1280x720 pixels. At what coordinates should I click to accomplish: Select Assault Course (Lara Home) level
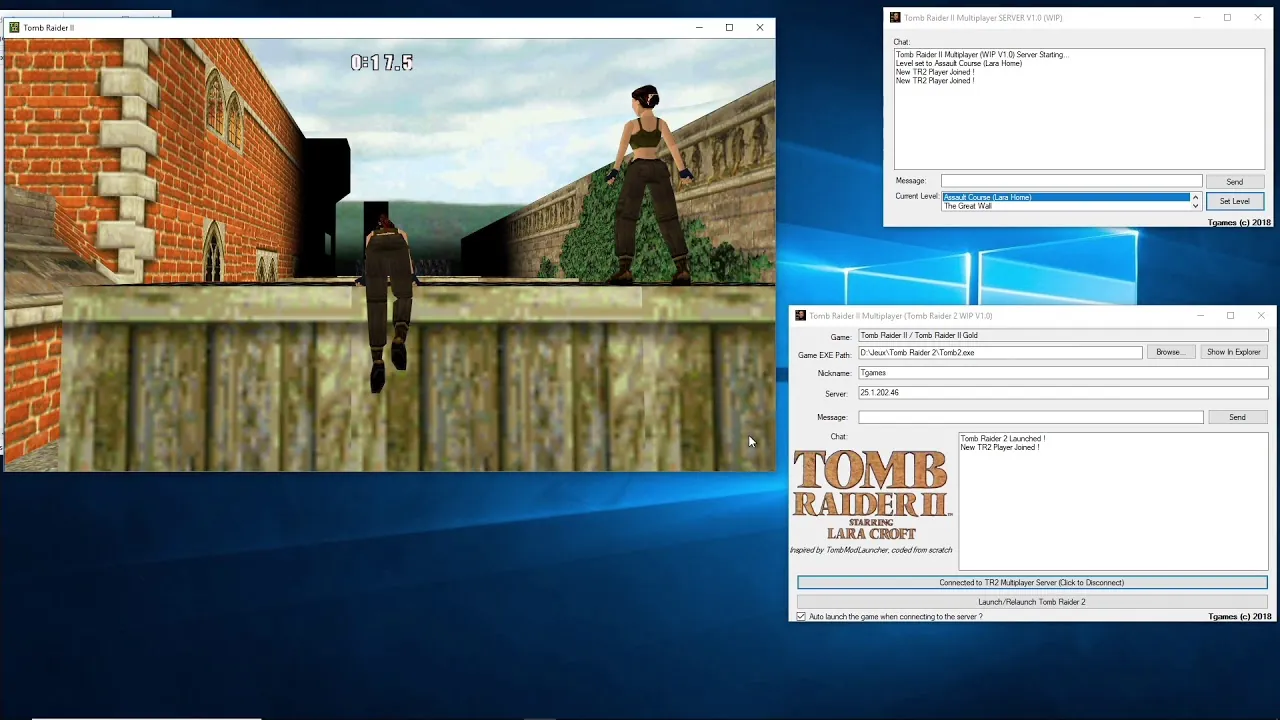tap(1066, 197)
